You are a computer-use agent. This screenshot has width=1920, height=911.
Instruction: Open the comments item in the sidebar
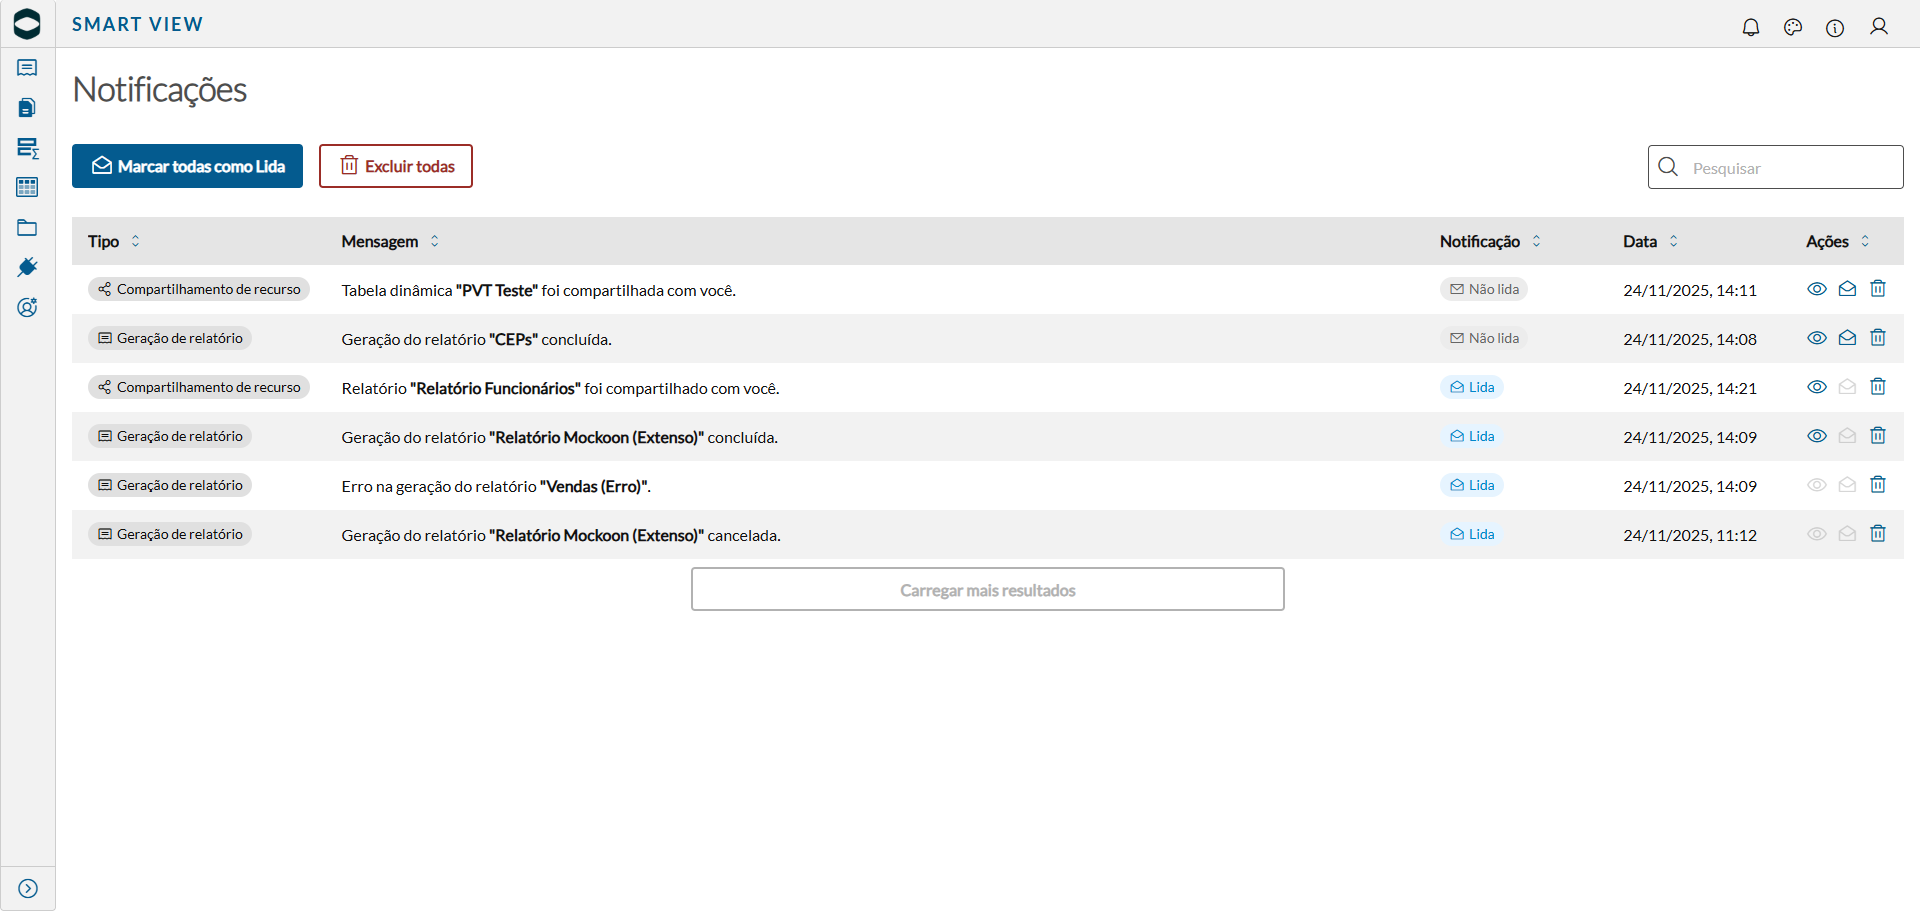click(x=27, y=68)
